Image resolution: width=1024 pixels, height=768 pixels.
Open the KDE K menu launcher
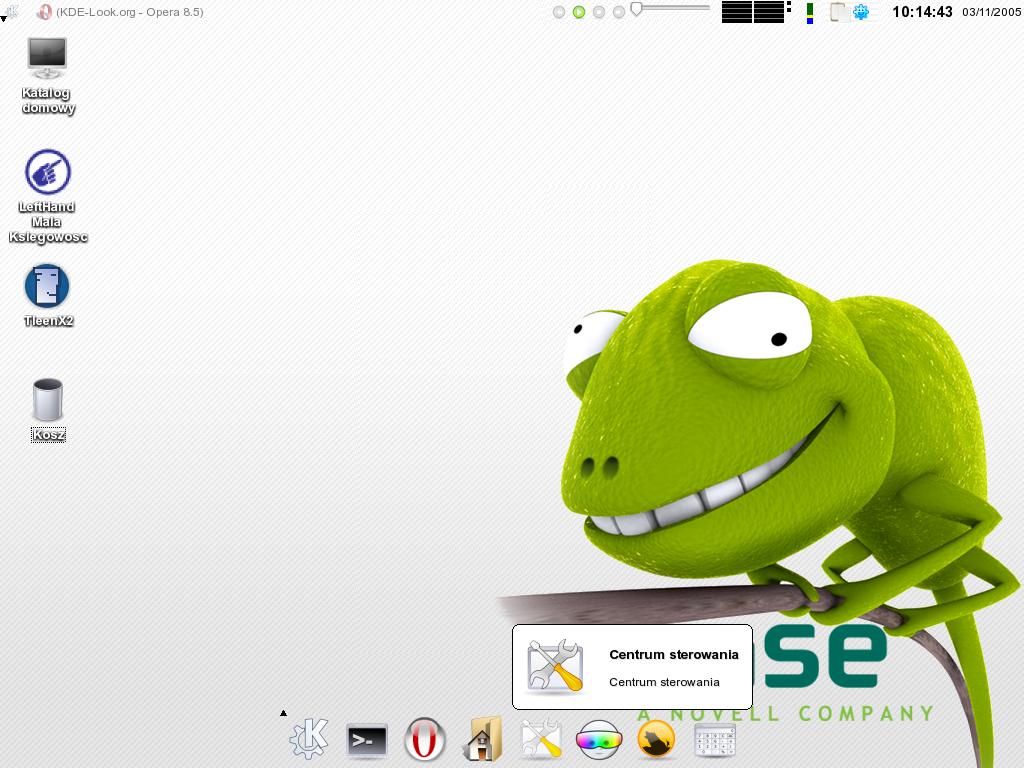308,739
